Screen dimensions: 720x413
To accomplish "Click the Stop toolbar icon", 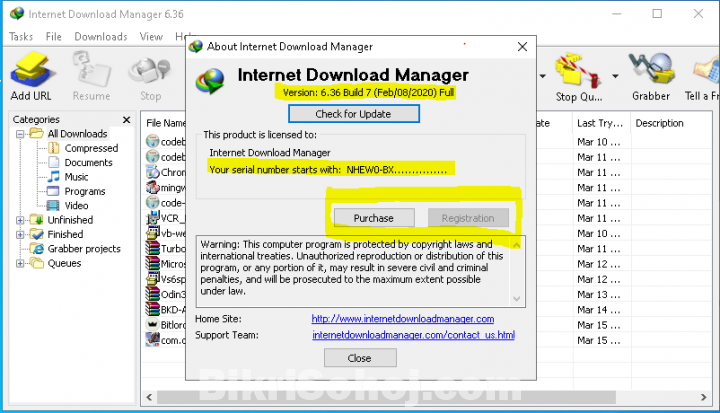I will [150, 71].
